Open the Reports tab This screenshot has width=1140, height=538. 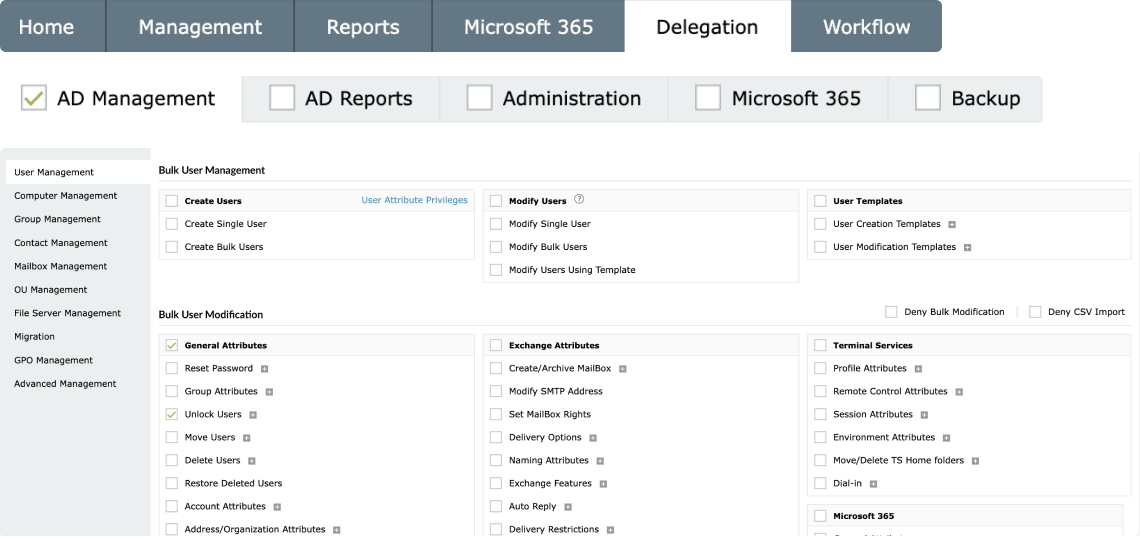point(363,27)
